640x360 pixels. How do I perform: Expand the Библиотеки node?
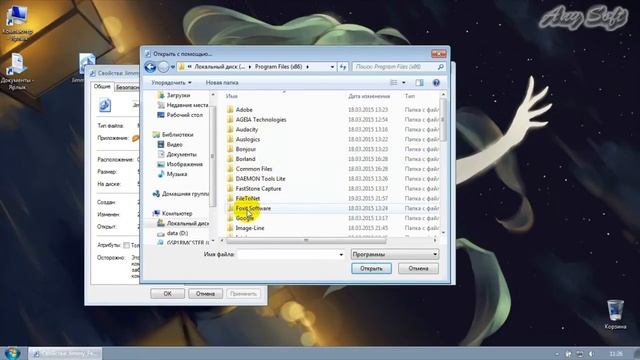[173, 134]
